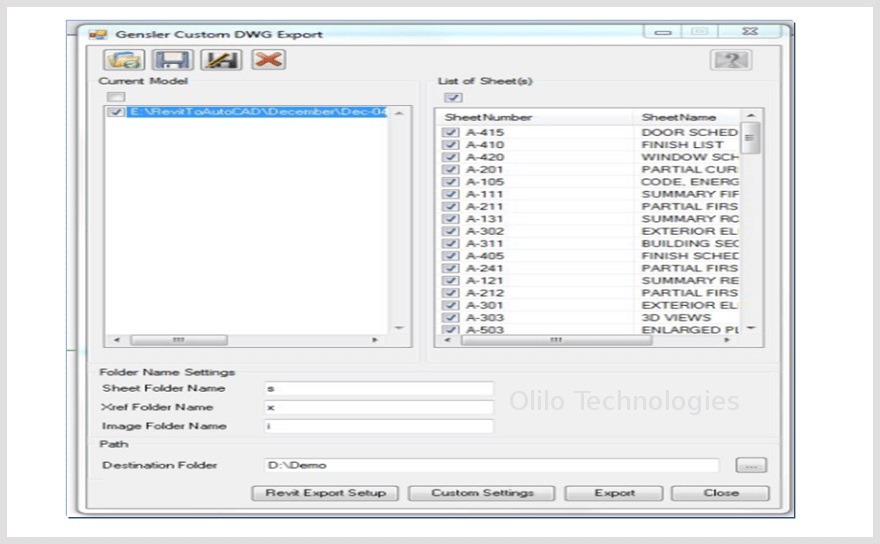
Task: Click the Current Model list scroll-right arrow
Action: (375, 340)
